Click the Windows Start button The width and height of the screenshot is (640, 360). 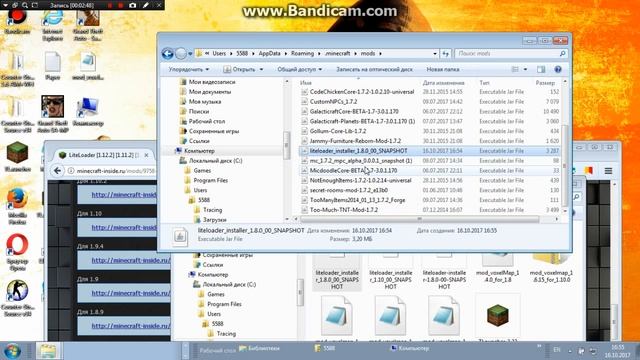12,351
